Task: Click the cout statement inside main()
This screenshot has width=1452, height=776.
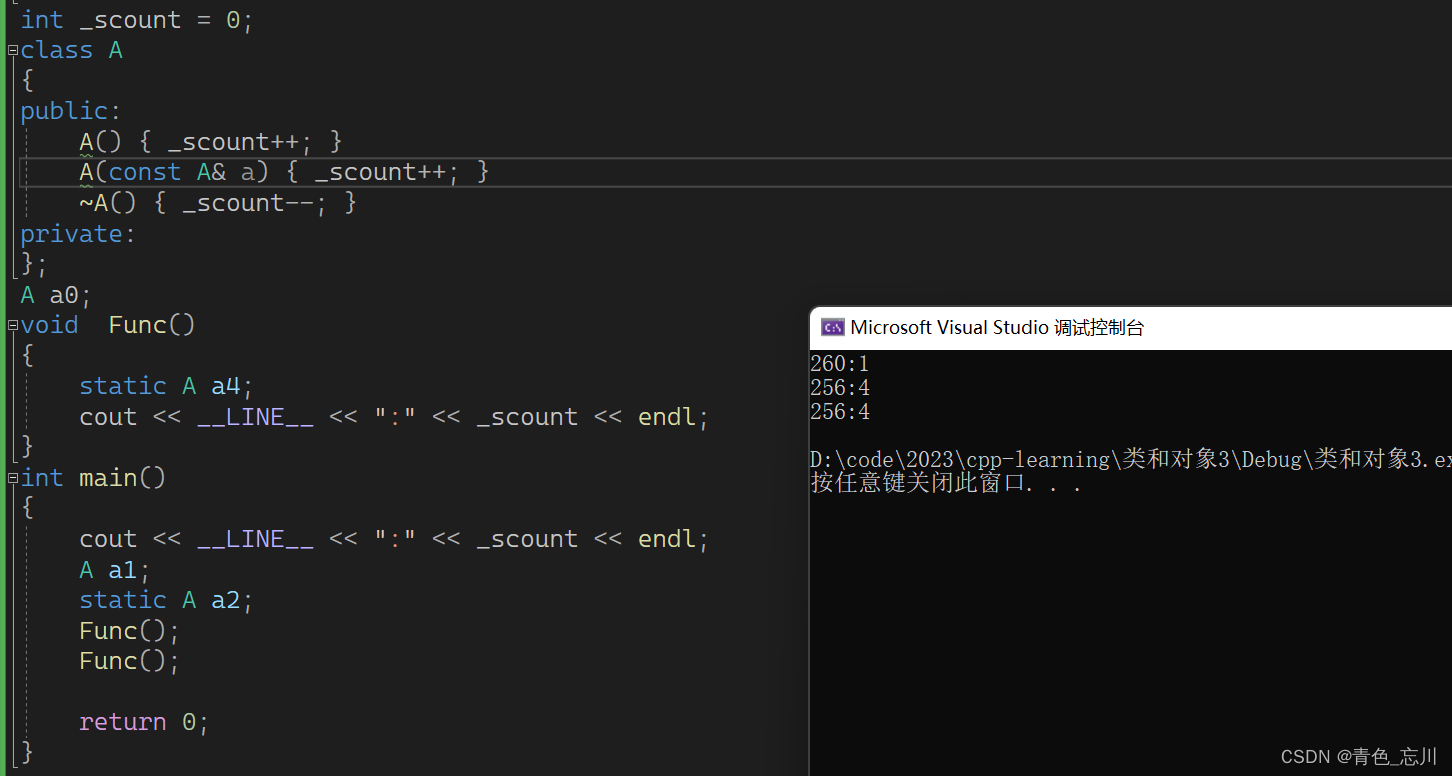Action: click(x=394, y=539)
